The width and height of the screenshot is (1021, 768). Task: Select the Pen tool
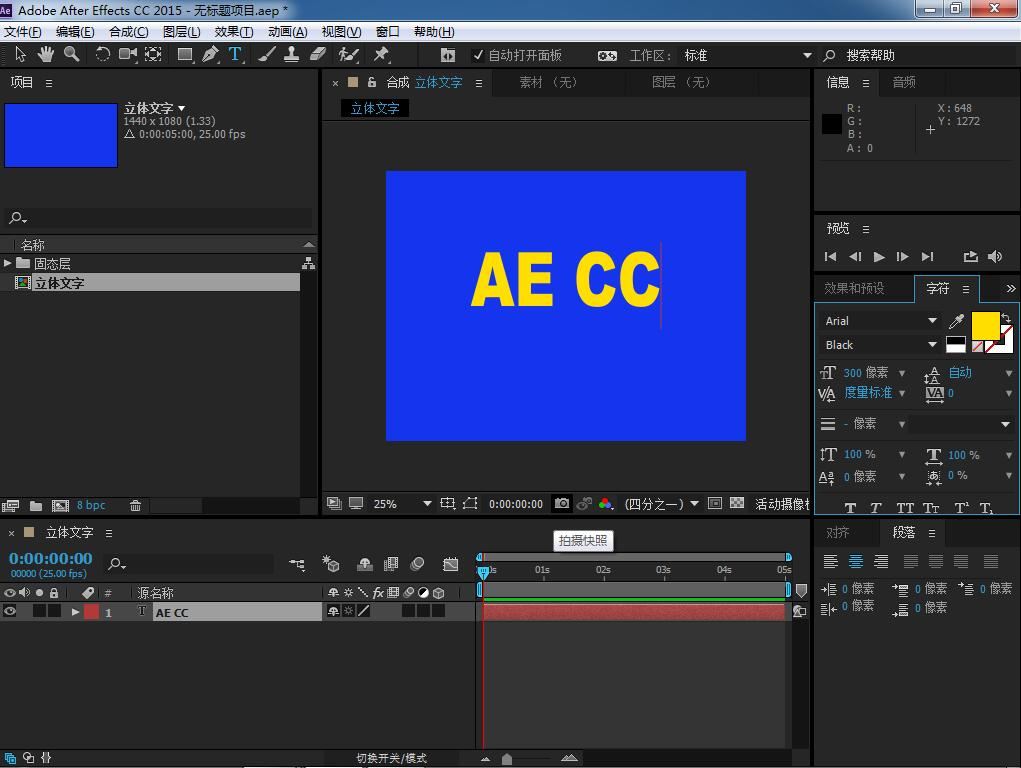point(210,55)
